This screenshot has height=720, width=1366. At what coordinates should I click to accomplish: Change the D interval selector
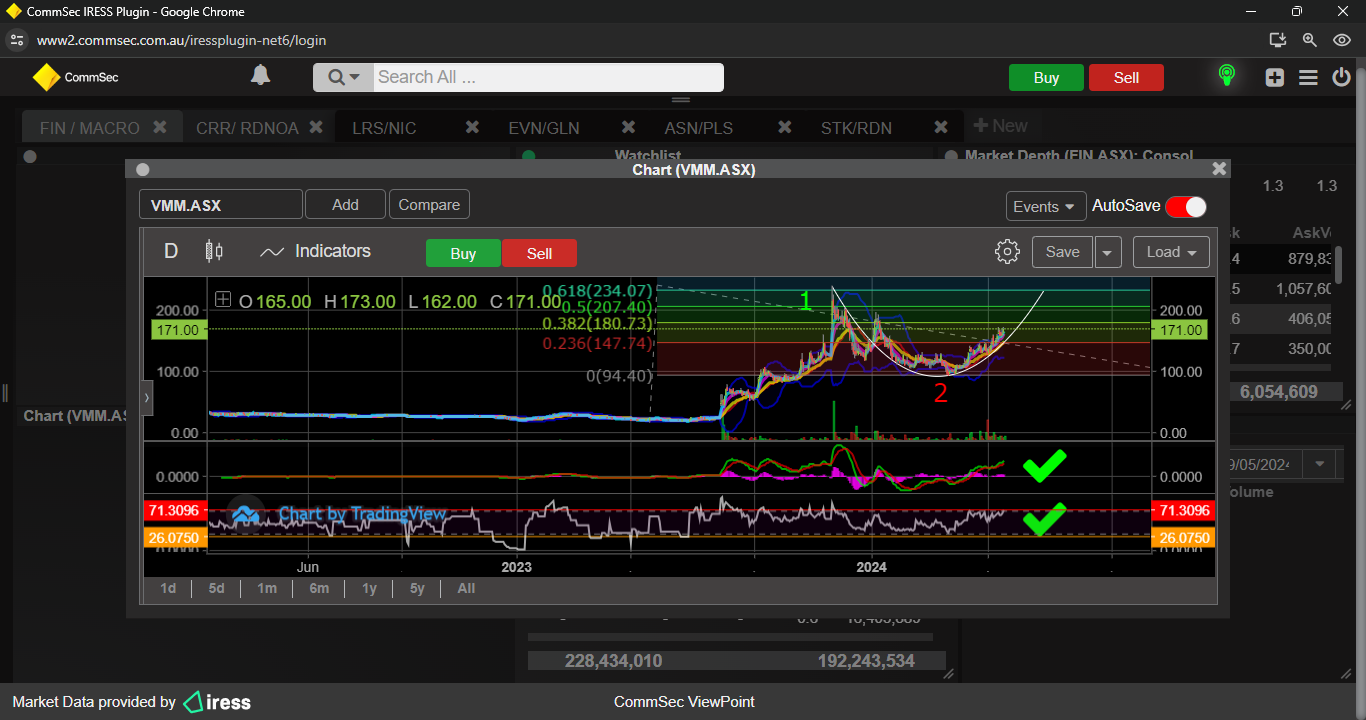point(171,251)
